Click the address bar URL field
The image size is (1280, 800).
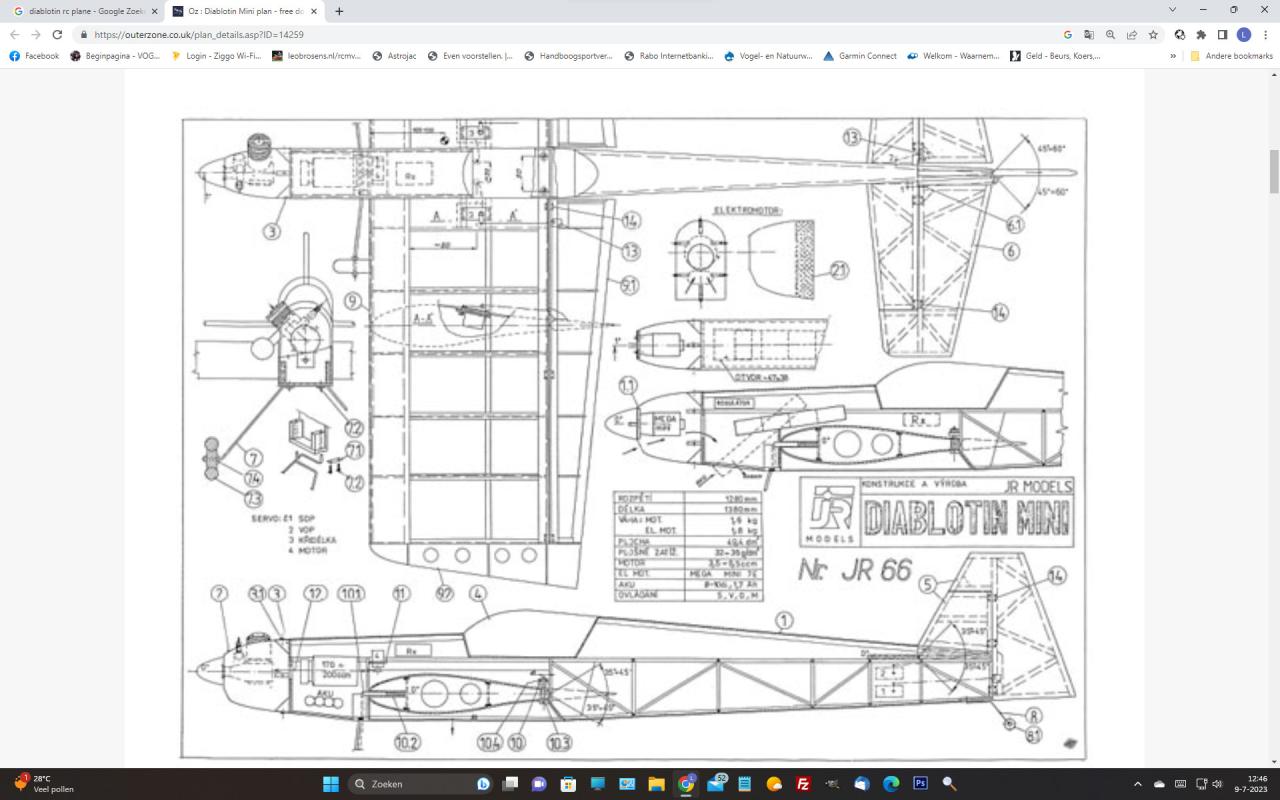click(x=500, y=34)
